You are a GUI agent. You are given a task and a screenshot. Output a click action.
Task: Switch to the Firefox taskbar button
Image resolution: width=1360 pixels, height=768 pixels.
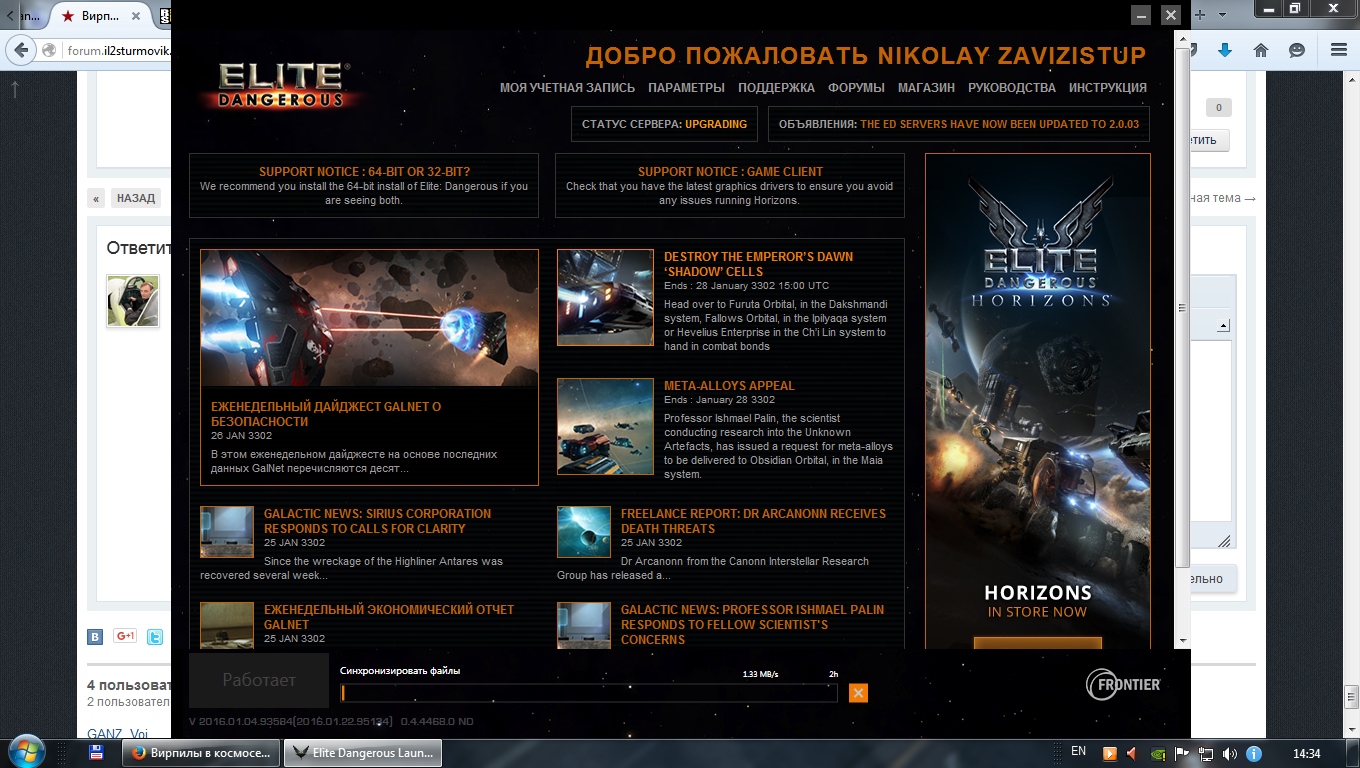click(x=201, y=753)
